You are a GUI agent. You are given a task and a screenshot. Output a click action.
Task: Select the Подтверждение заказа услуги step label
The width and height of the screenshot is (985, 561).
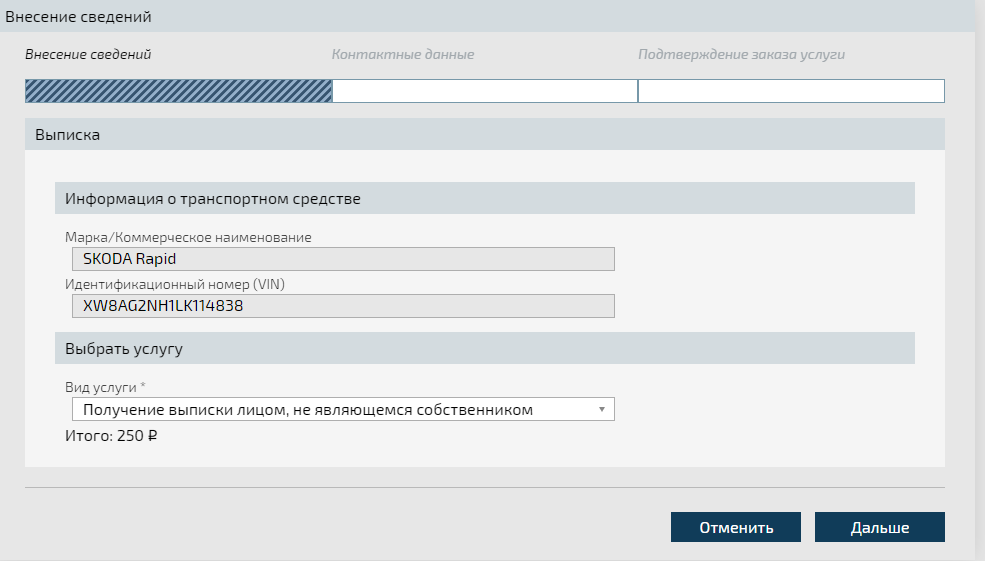point(741,54)
